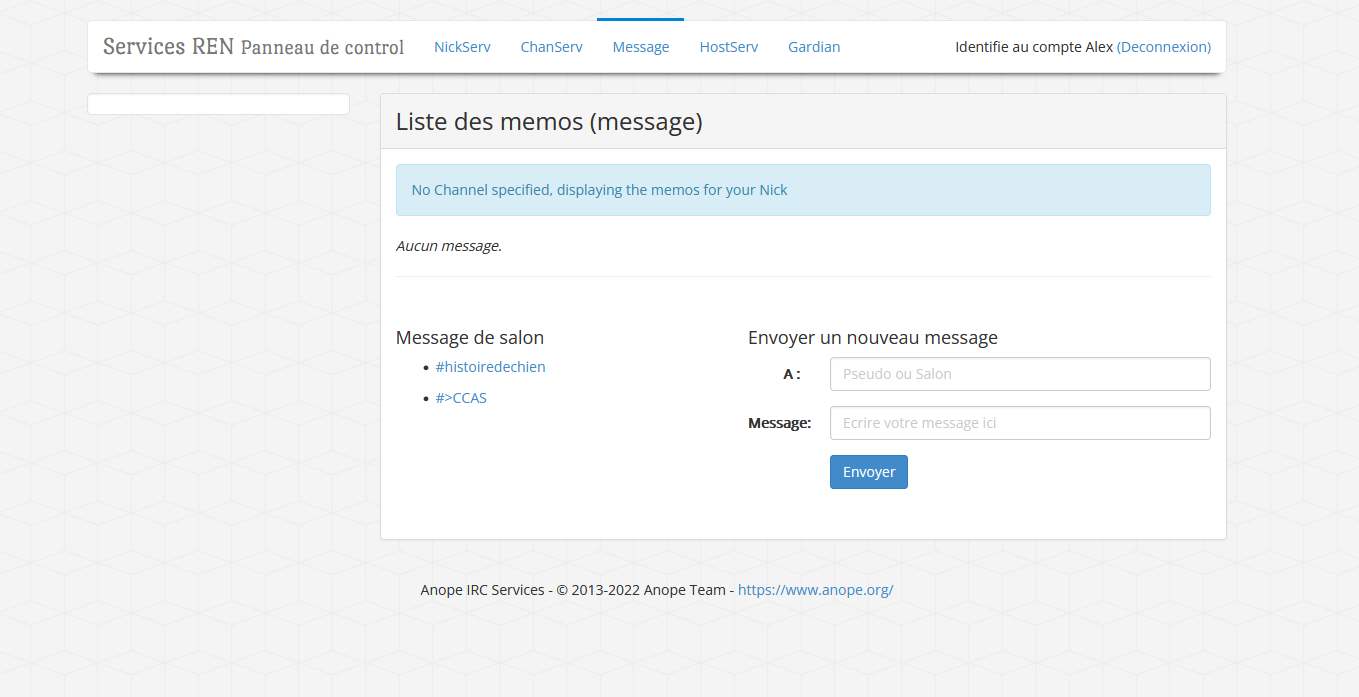The image size is (1359, 697).
Task: Click the bold Message: field label
Action: point(779,423)
